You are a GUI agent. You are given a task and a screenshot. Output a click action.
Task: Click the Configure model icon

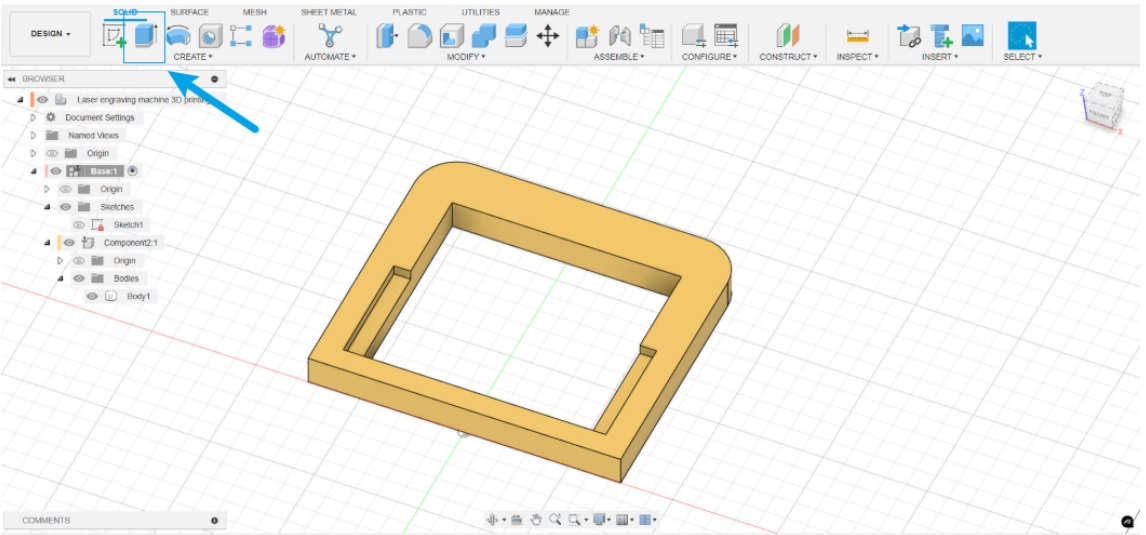coord(694,35)
